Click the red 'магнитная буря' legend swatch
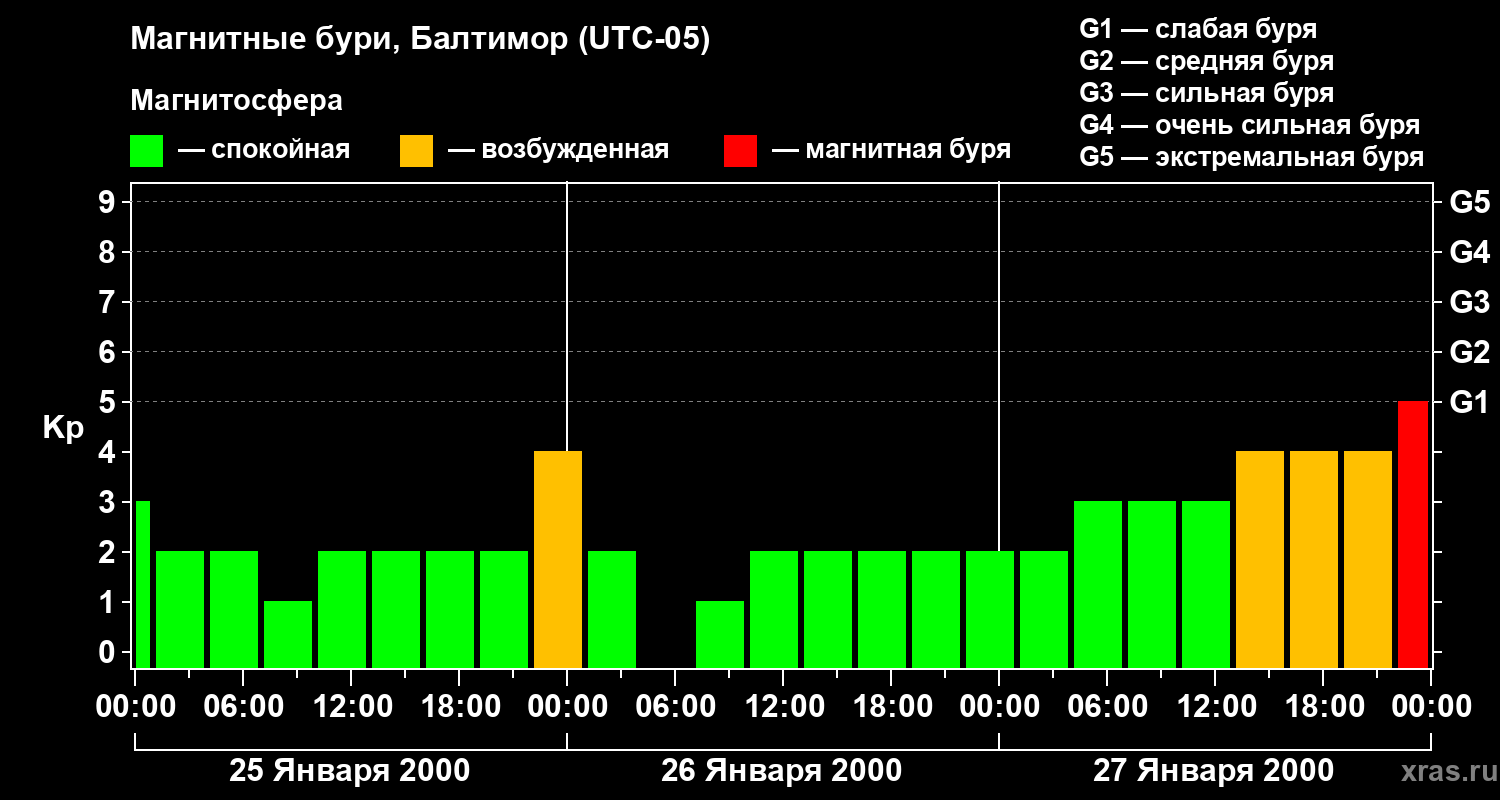 (x=740, y=151)
